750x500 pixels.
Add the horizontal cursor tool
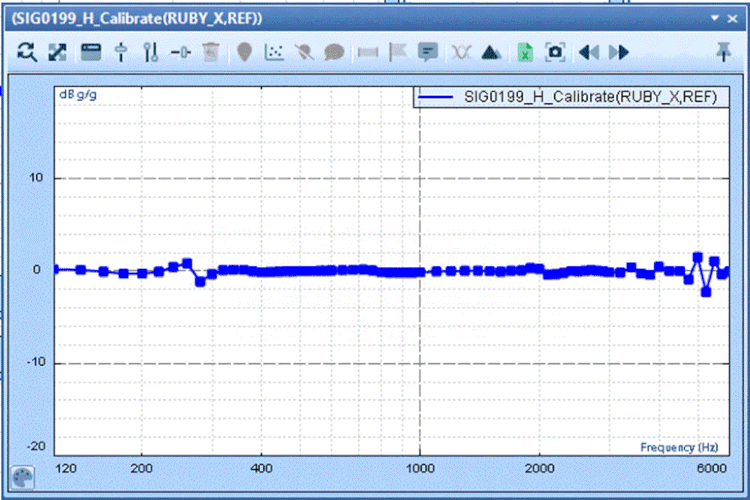181,52
